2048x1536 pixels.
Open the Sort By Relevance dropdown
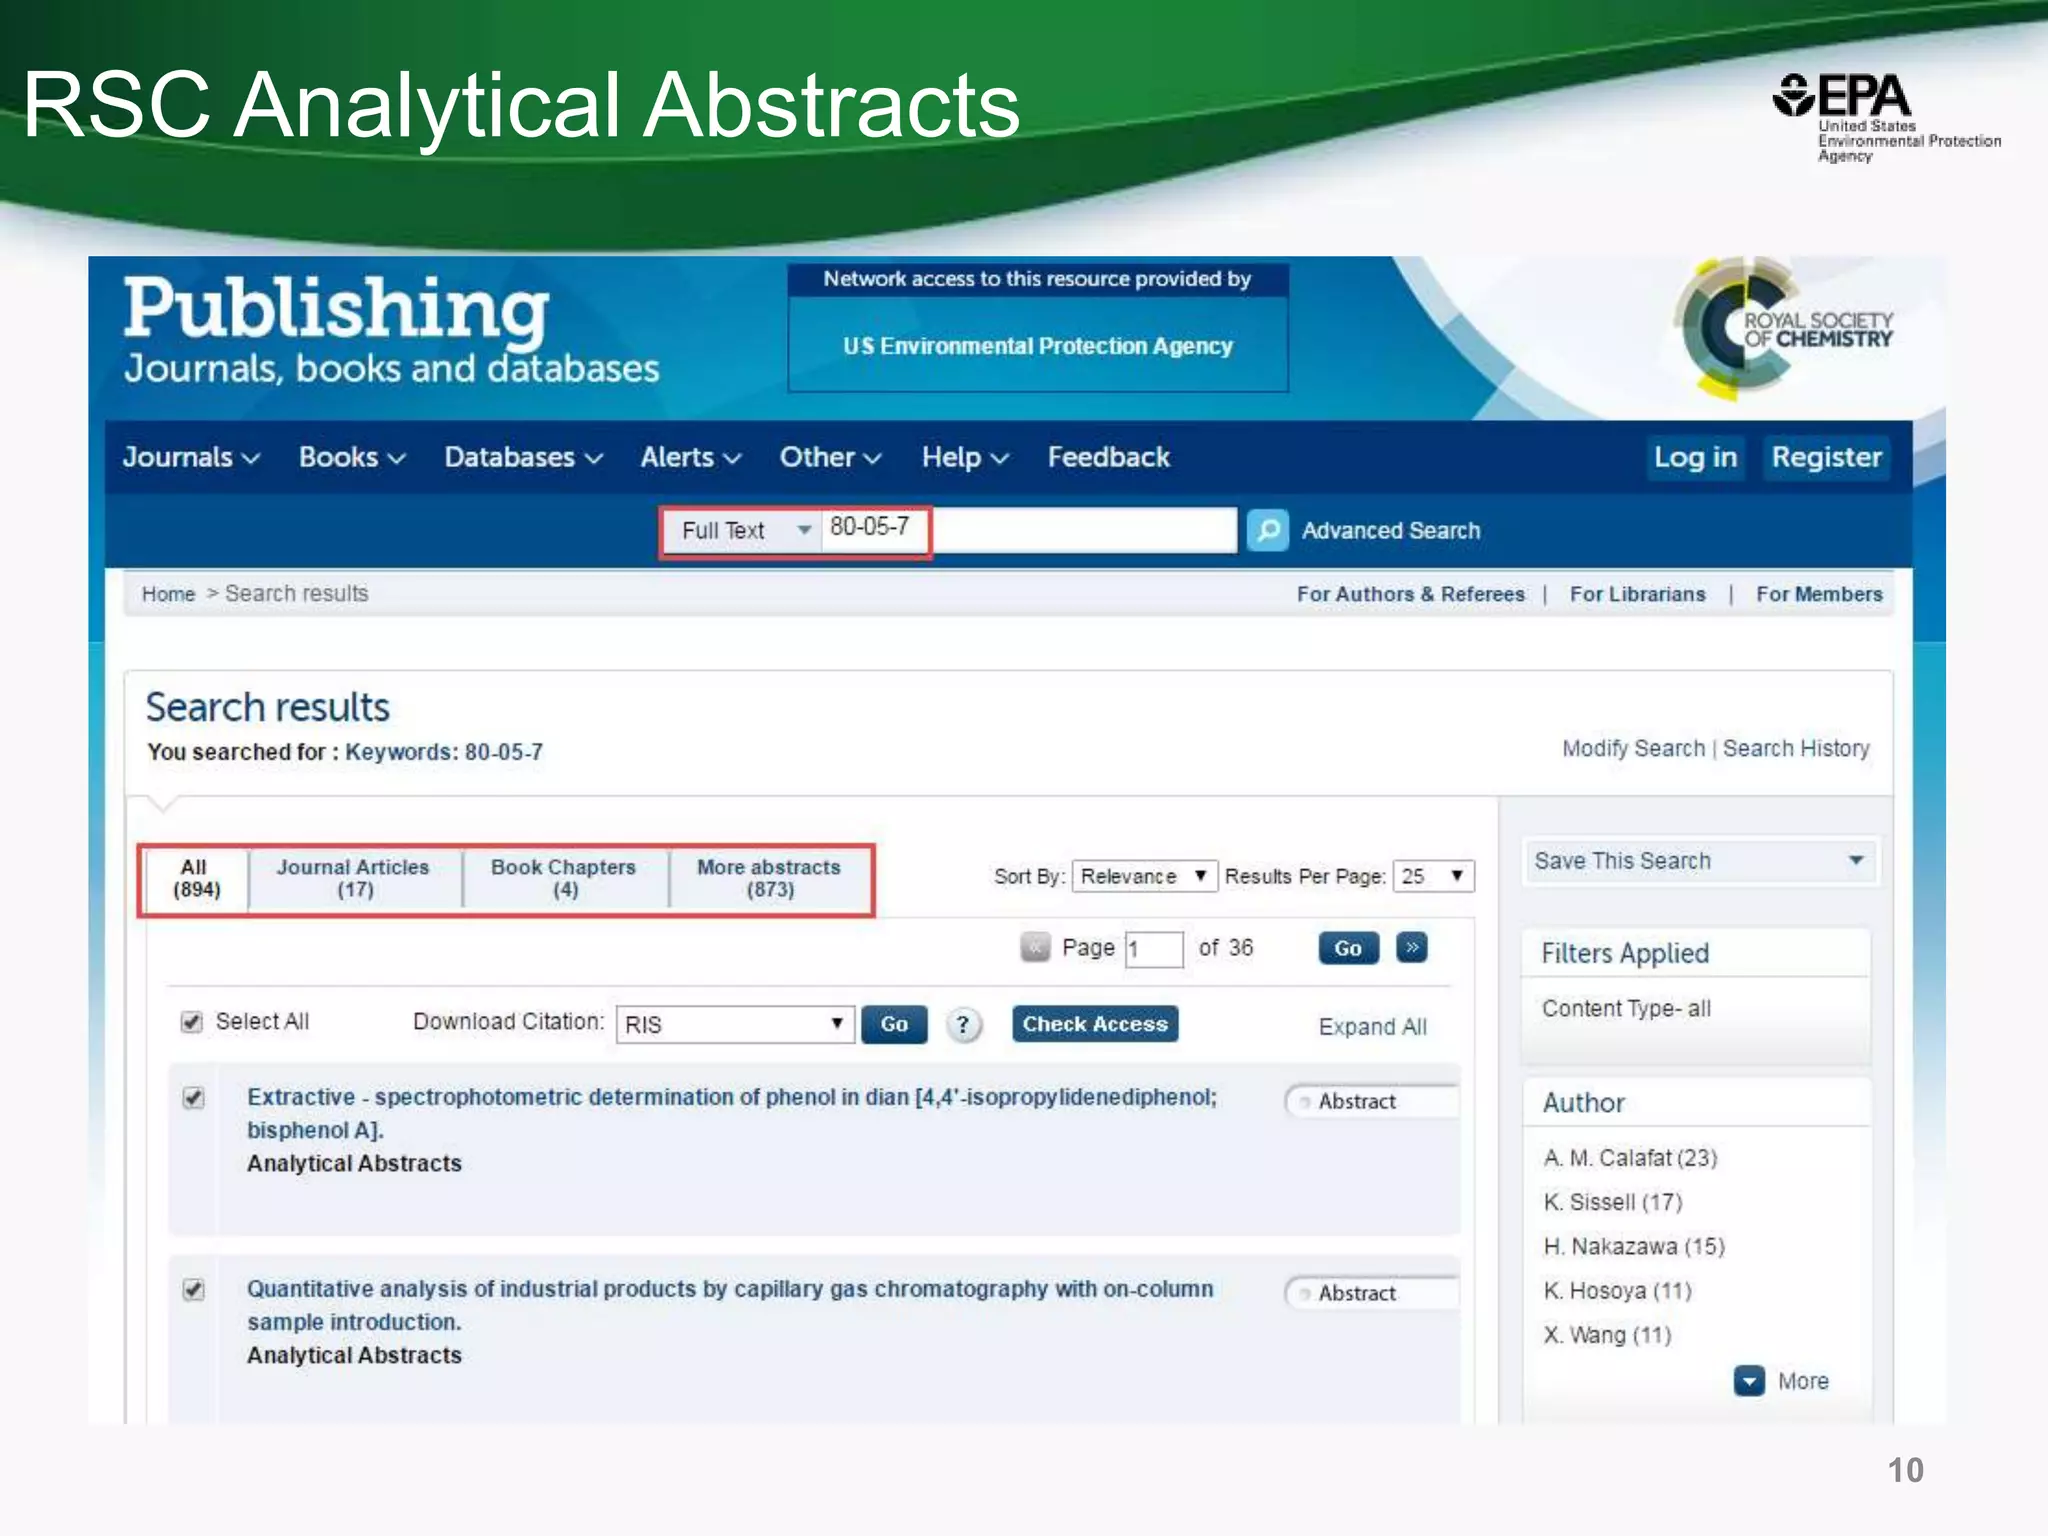tap(1144, 876)
